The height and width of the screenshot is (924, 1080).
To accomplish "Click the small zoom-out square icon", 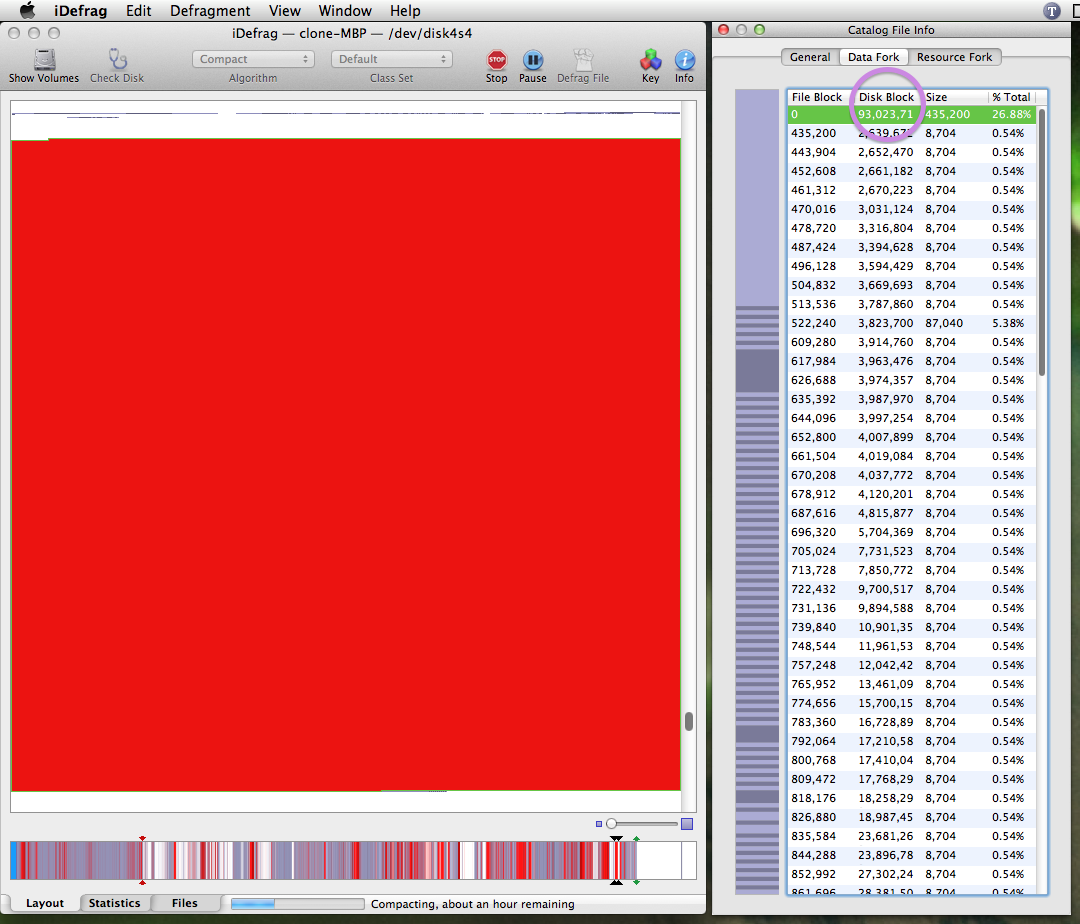I will pos(599,823).
